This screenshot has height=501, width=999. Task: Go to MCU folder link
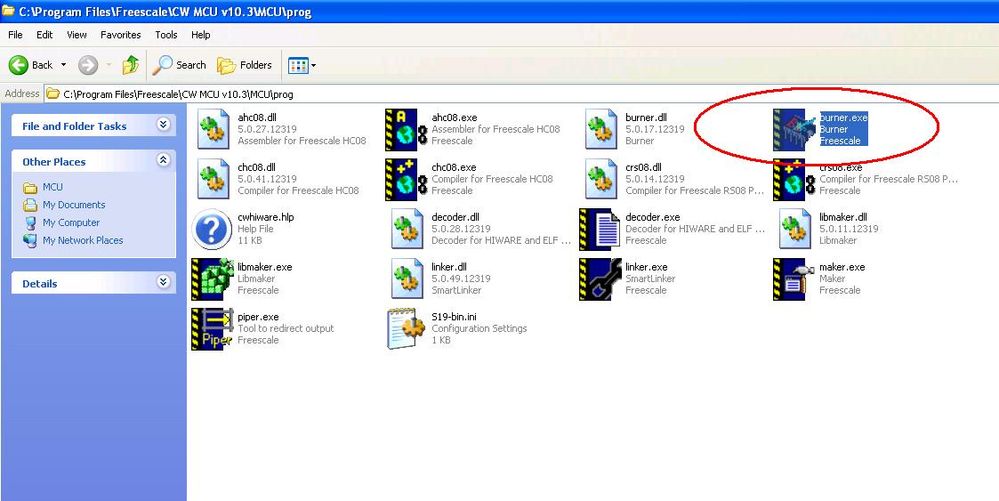pyautogui.click(x=52, y=187)
